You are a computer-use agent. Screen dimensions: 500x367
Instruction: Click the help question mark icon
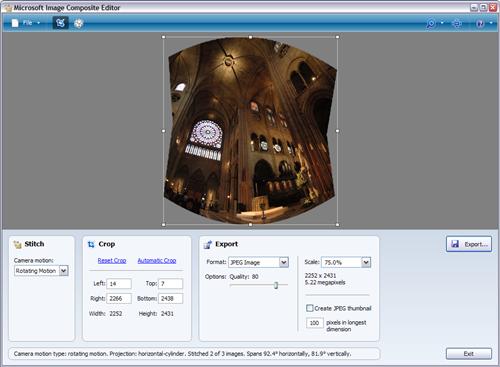click(x=480, y=23)
